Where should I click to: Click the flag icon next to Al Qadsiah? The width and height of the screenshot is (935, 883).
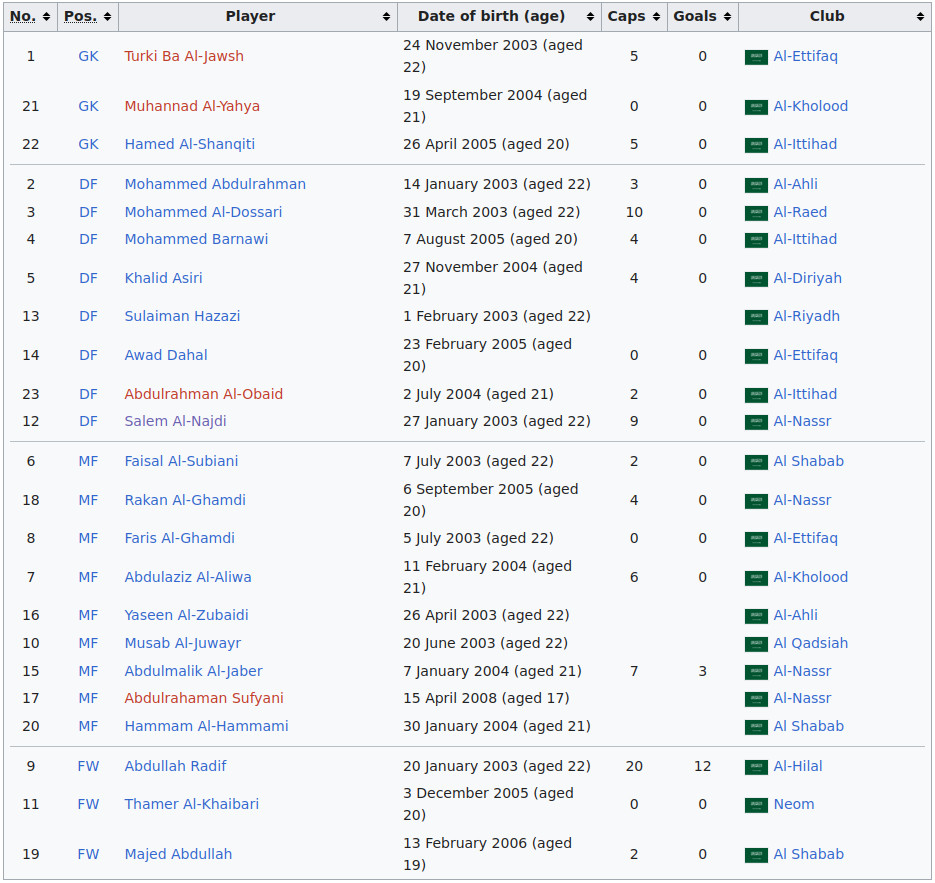click(756, 644)
